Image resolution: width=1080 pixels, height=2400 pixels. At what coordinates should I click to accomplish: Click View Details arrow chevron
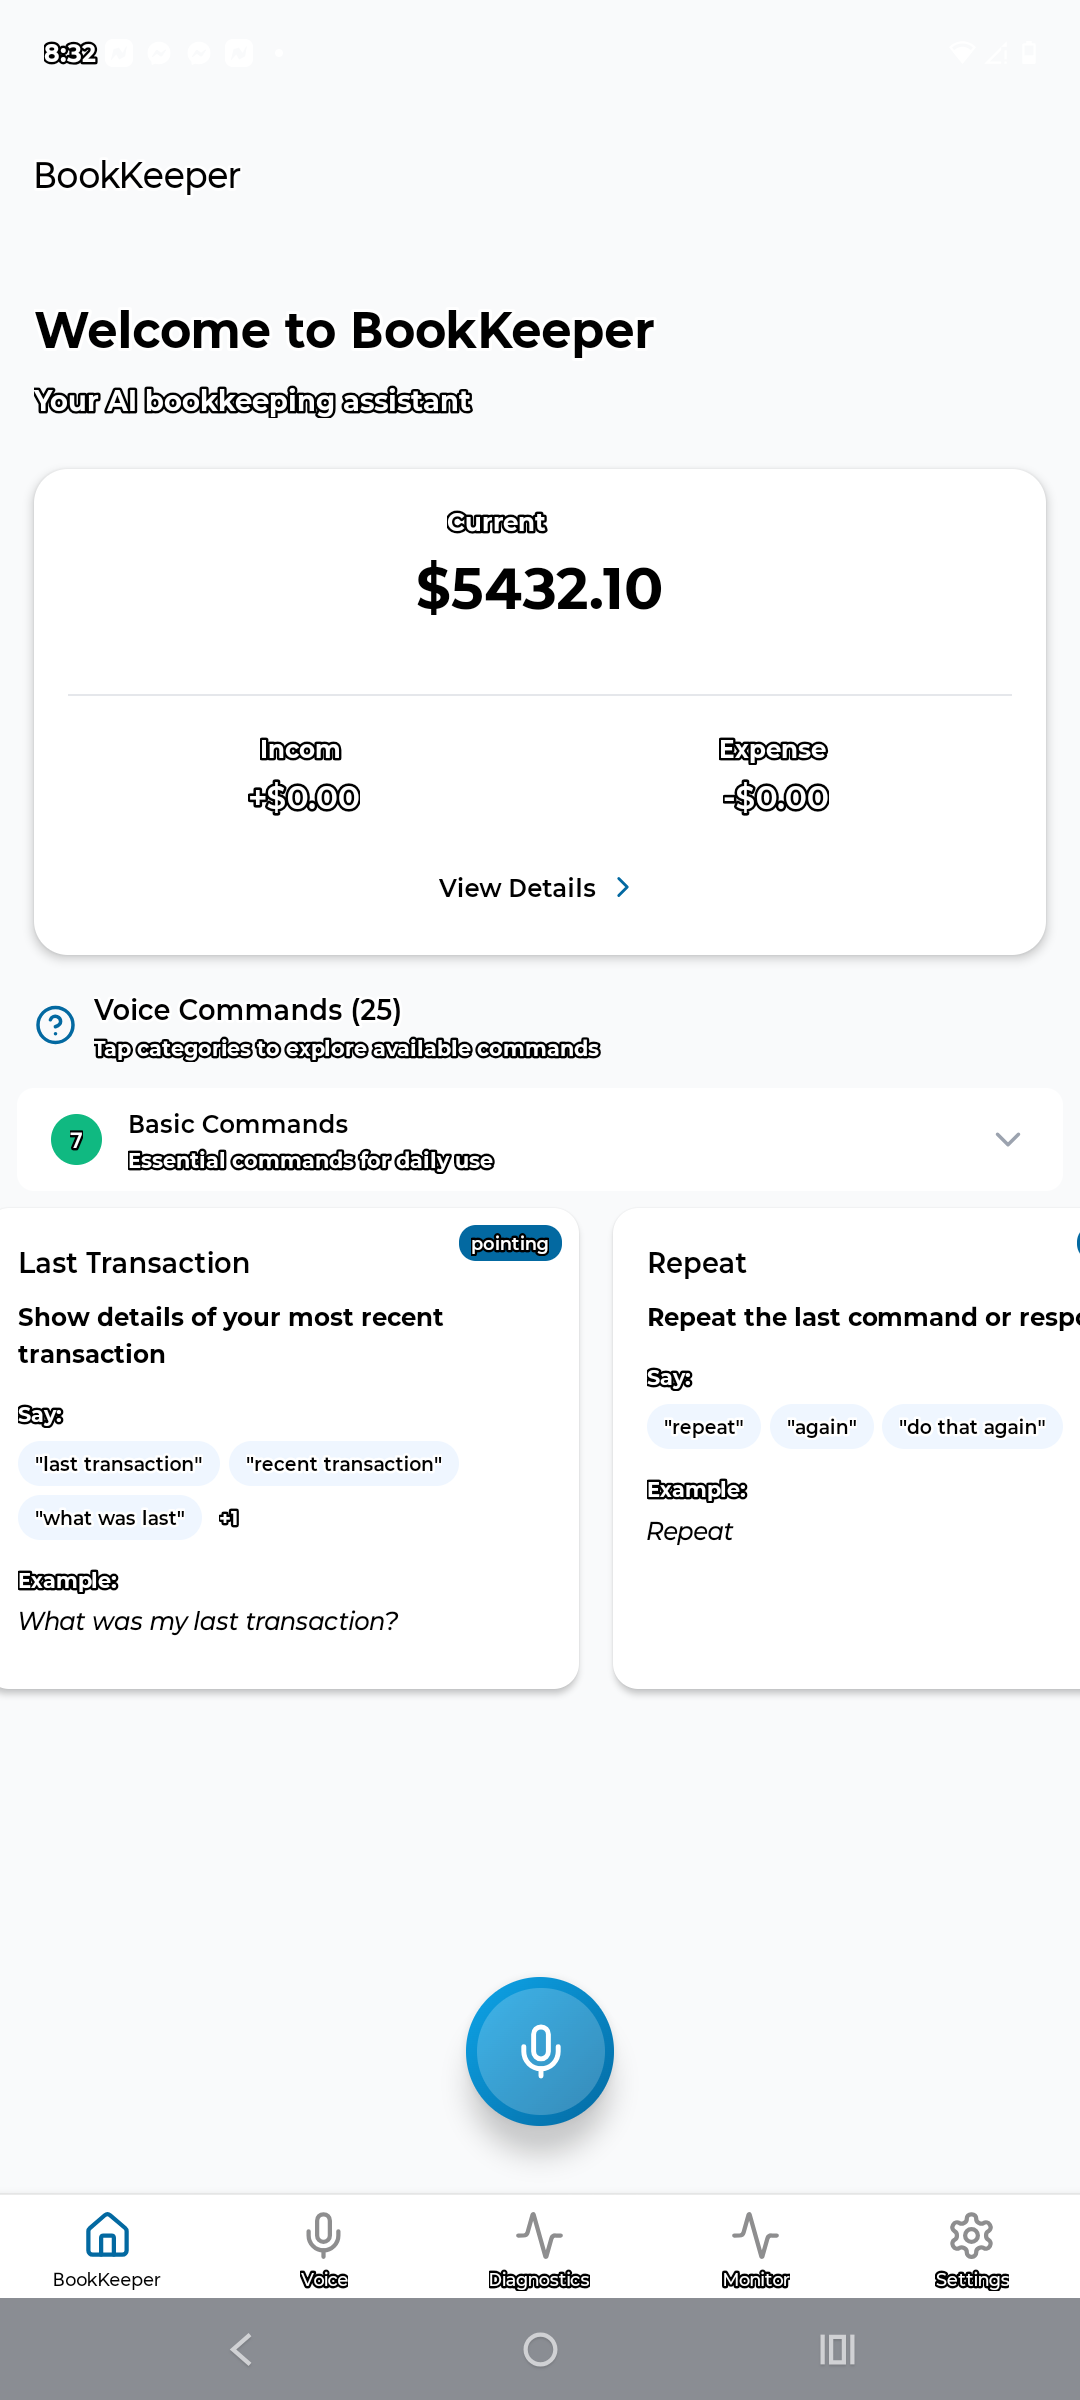(623, 887)
